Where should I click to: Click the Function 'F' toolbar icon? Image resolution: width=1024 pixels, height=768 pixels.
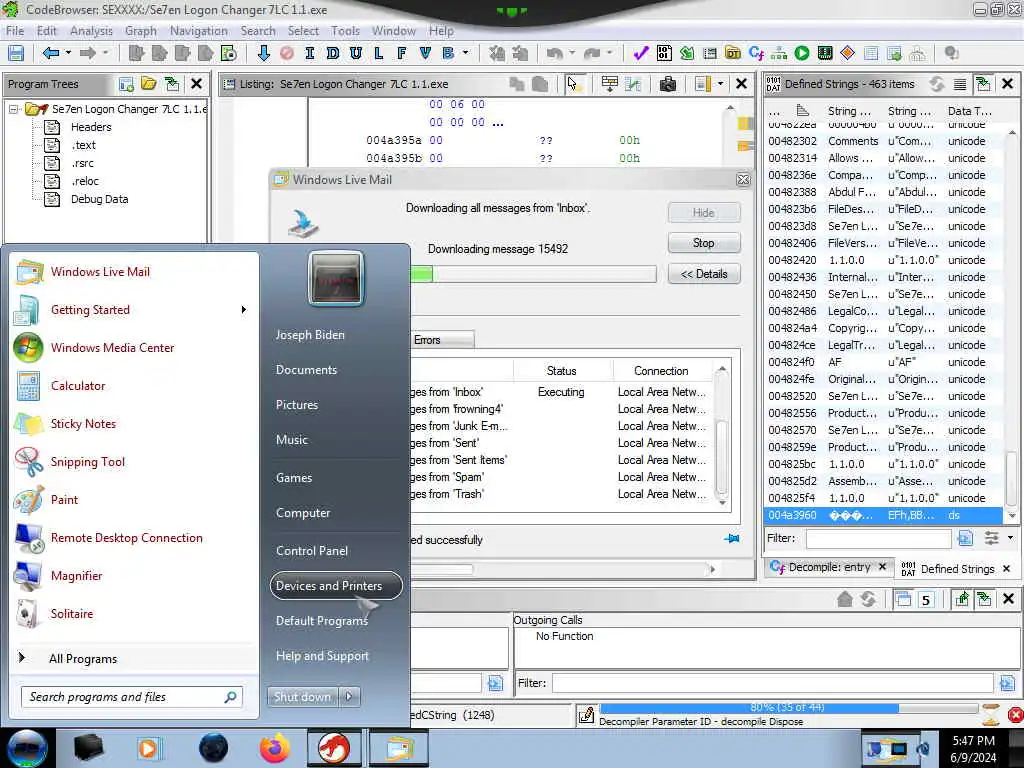(x=402, y=54)
